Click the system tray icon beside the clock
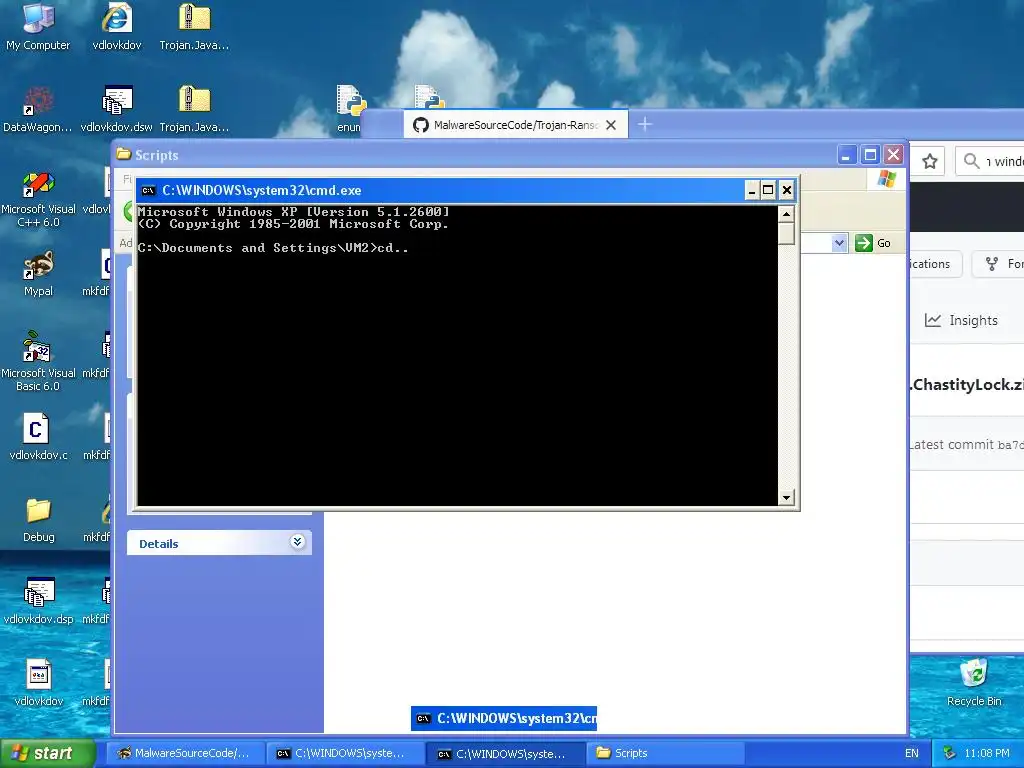The height and width of the screenshot is (768, 1024). click(950, 753)
